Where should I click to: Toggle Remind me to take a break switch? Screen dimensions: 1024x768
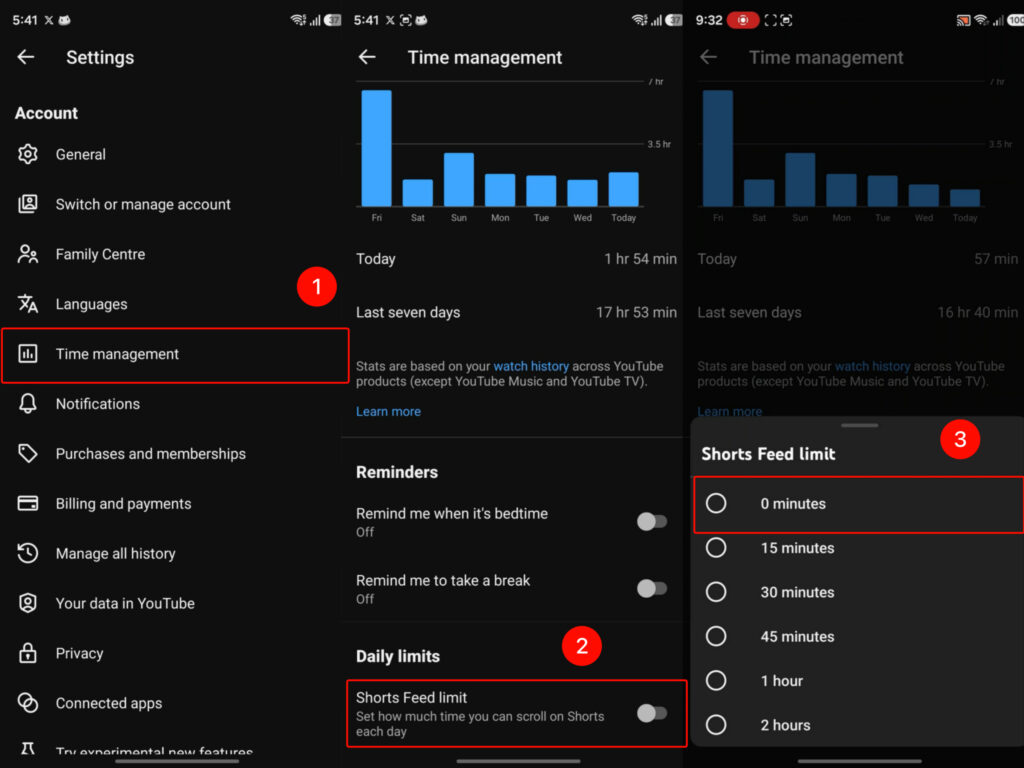pyautogui.click(x=652, y=588)
